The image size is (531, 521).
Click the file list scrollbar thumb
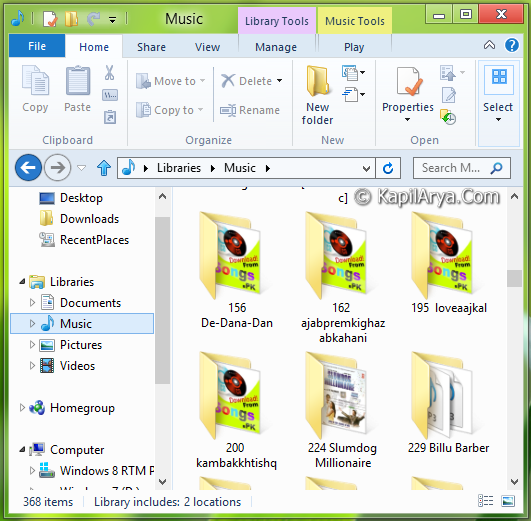(x=514, y=278)
